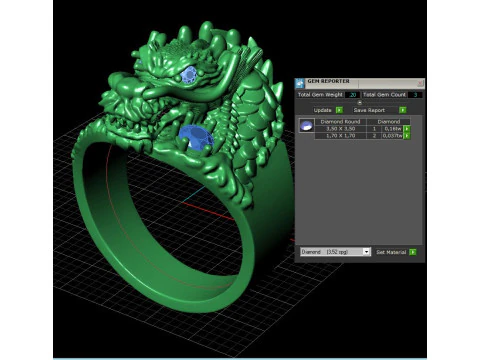Select the blue gem in the dragon's eye

point(189,75)
